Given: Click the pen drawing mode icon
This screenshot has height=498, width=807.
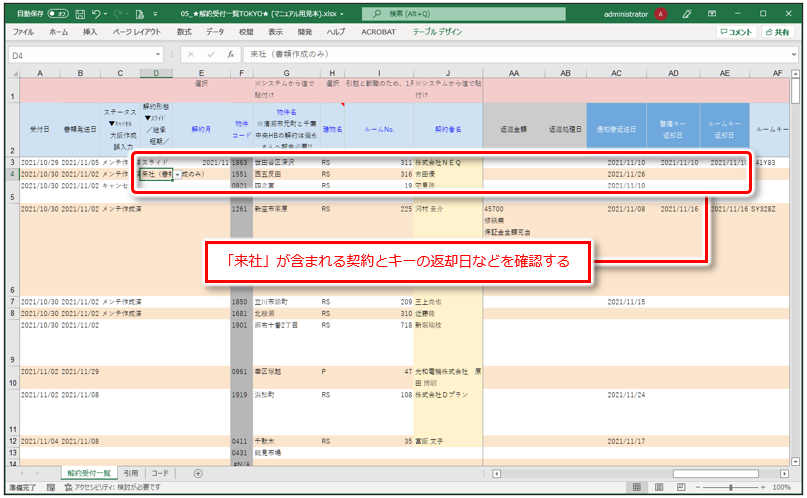Looking at the screenshot, I should point(687,14).
